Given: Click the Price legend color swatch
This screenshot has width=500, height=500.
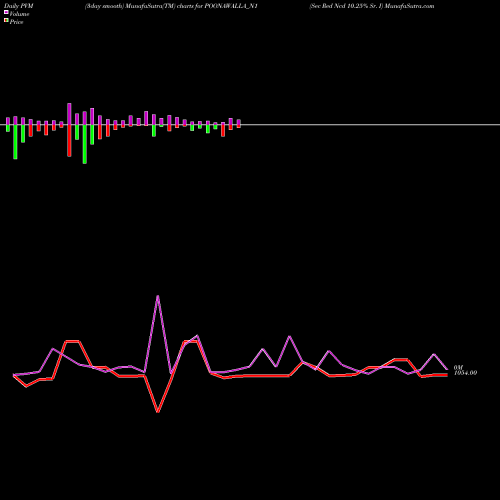Looking at the screenshot, I should pyautogui.click(x=6, y=20).
